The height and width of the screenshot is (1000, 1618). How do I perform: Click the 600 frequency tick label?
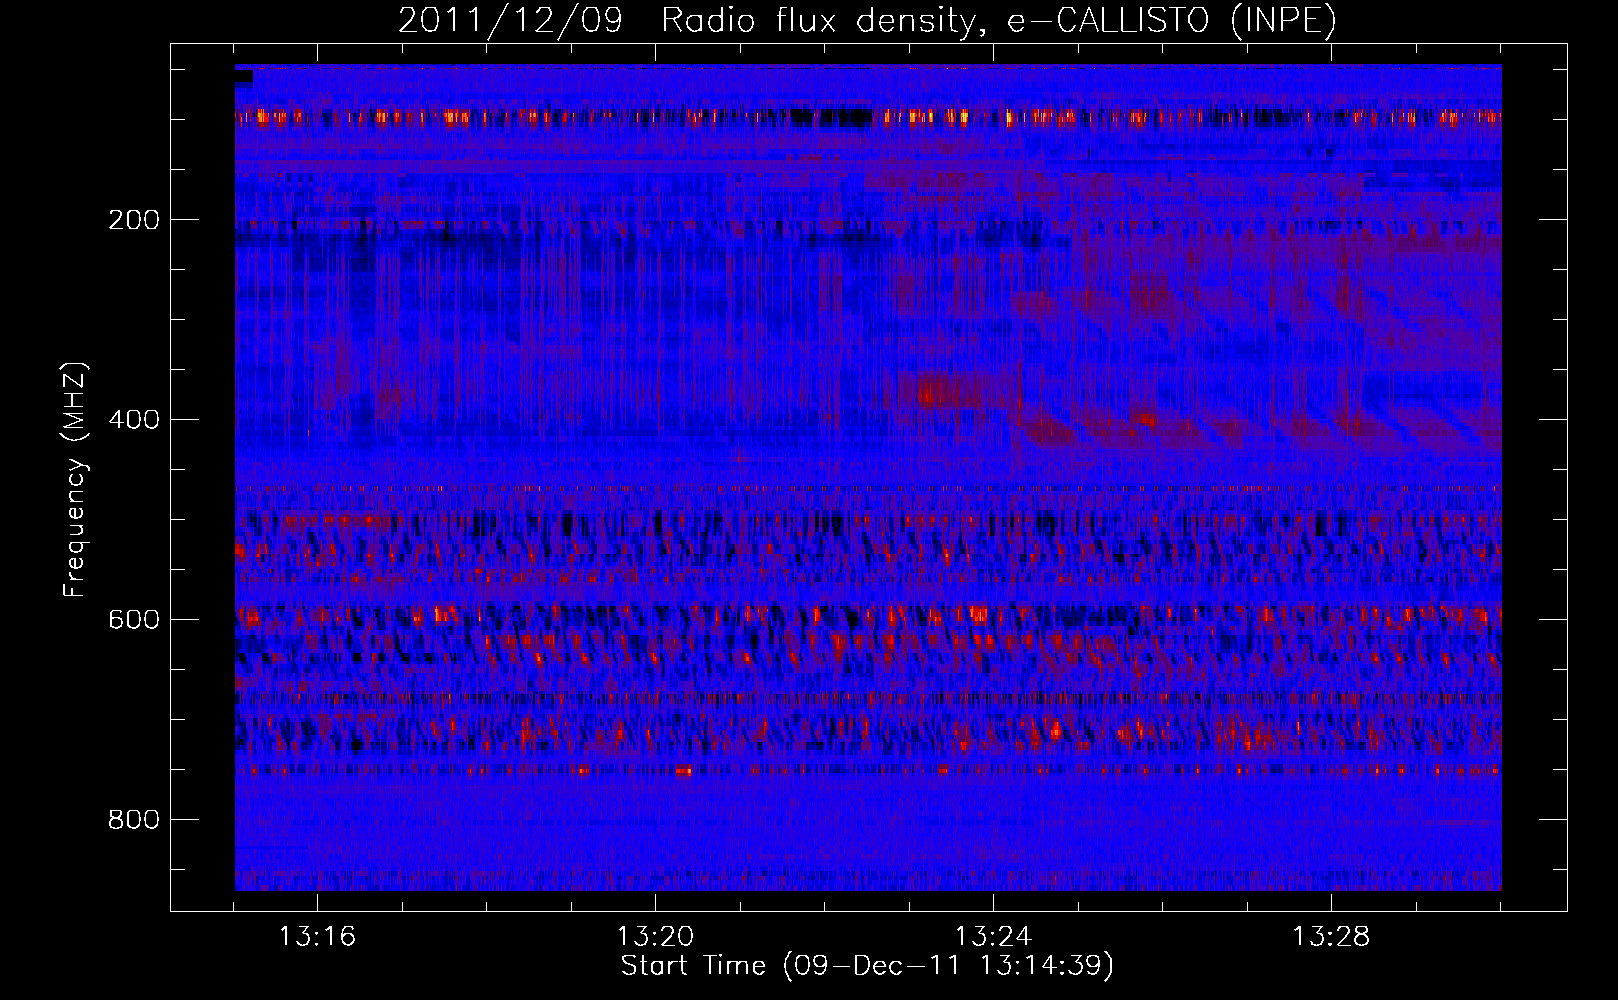point(134,620)
